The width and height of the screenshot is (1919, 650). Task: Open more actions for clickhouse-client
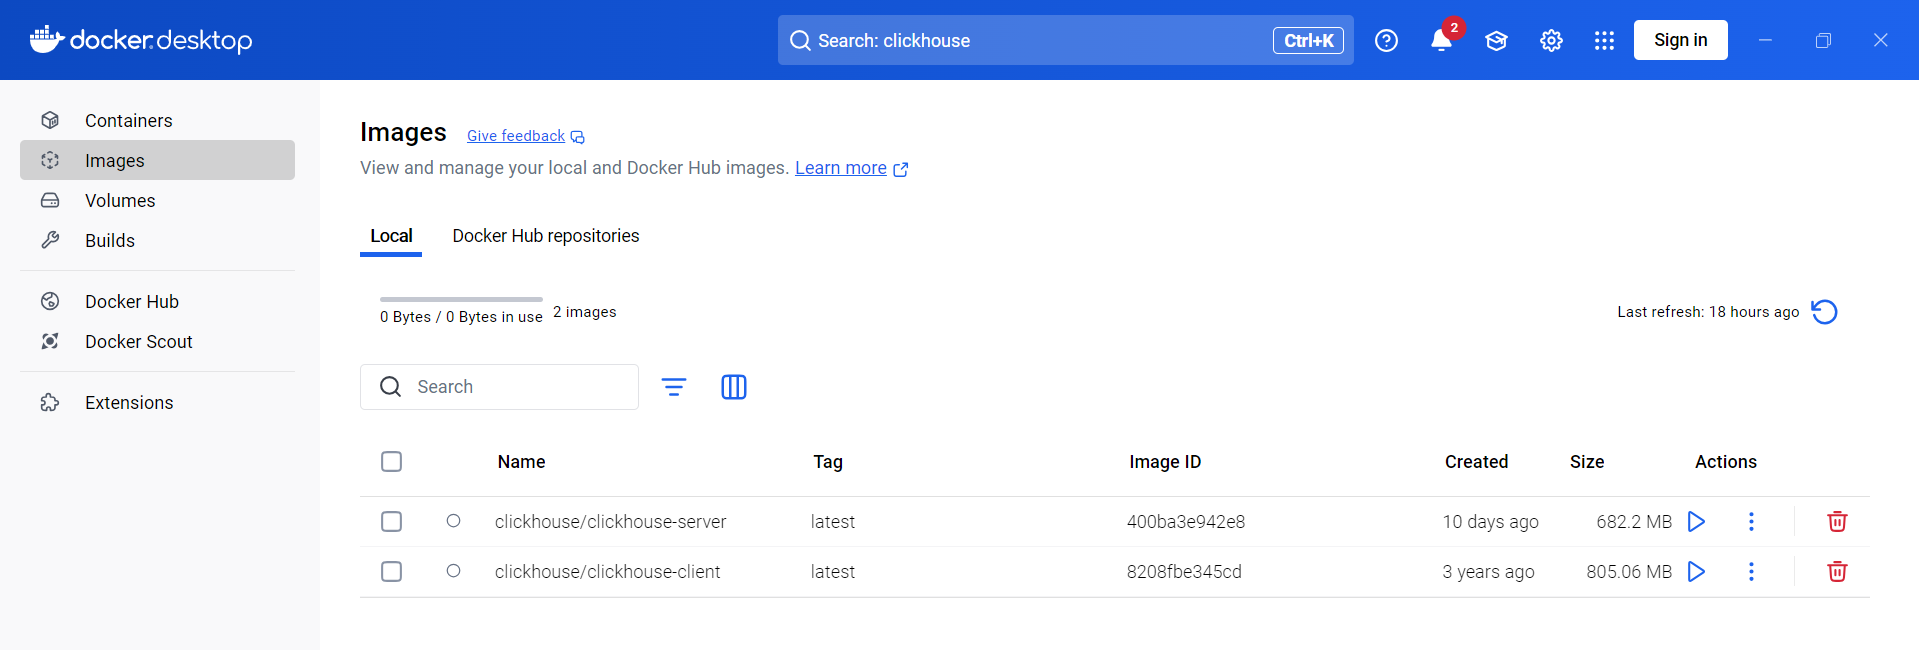[1751, 571]
